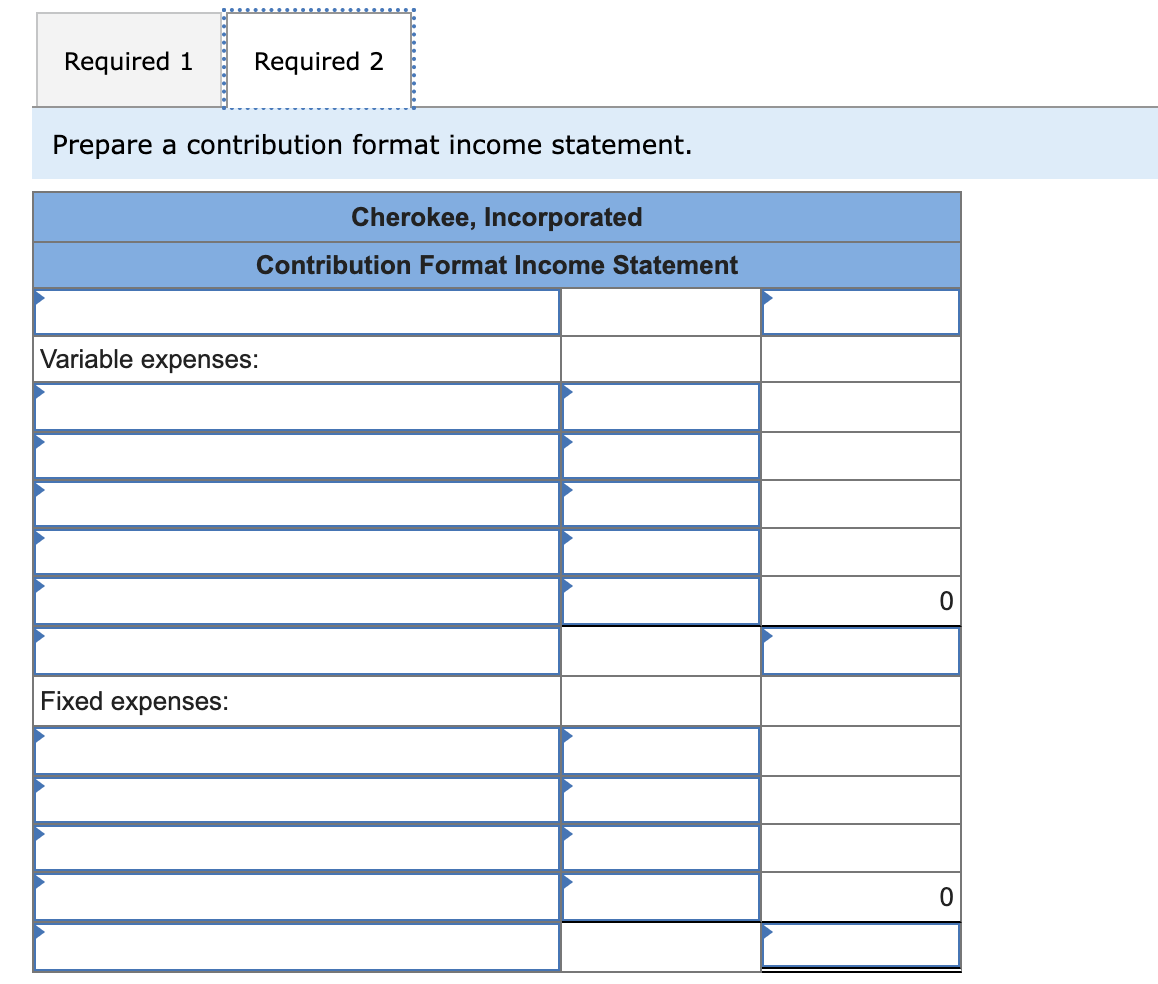Click the total fixed expenses 0 value
The height and width of the screenshot is (984, 1158).
click(x=946, y=897)
